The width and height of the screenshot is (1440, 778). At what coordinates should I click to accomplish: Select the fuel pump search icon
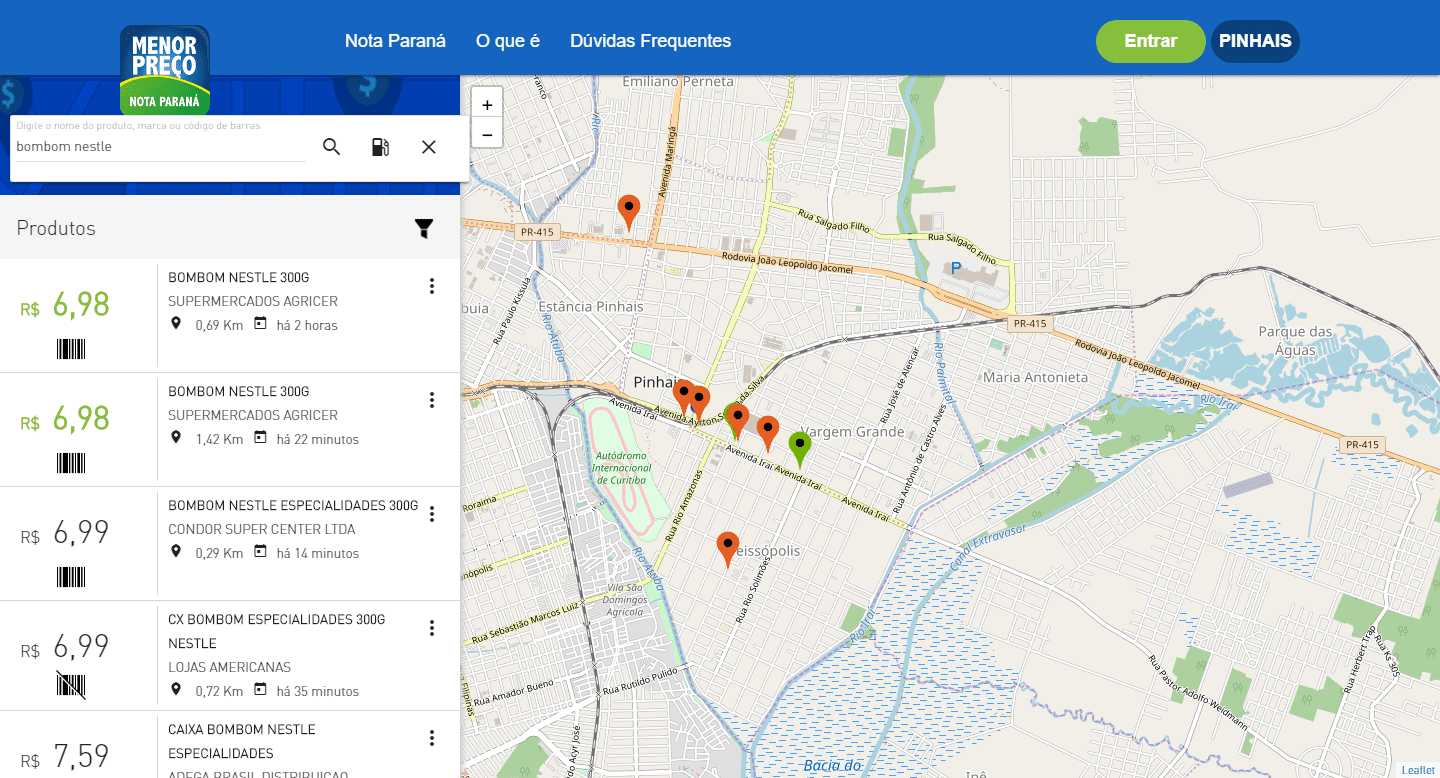380,147
